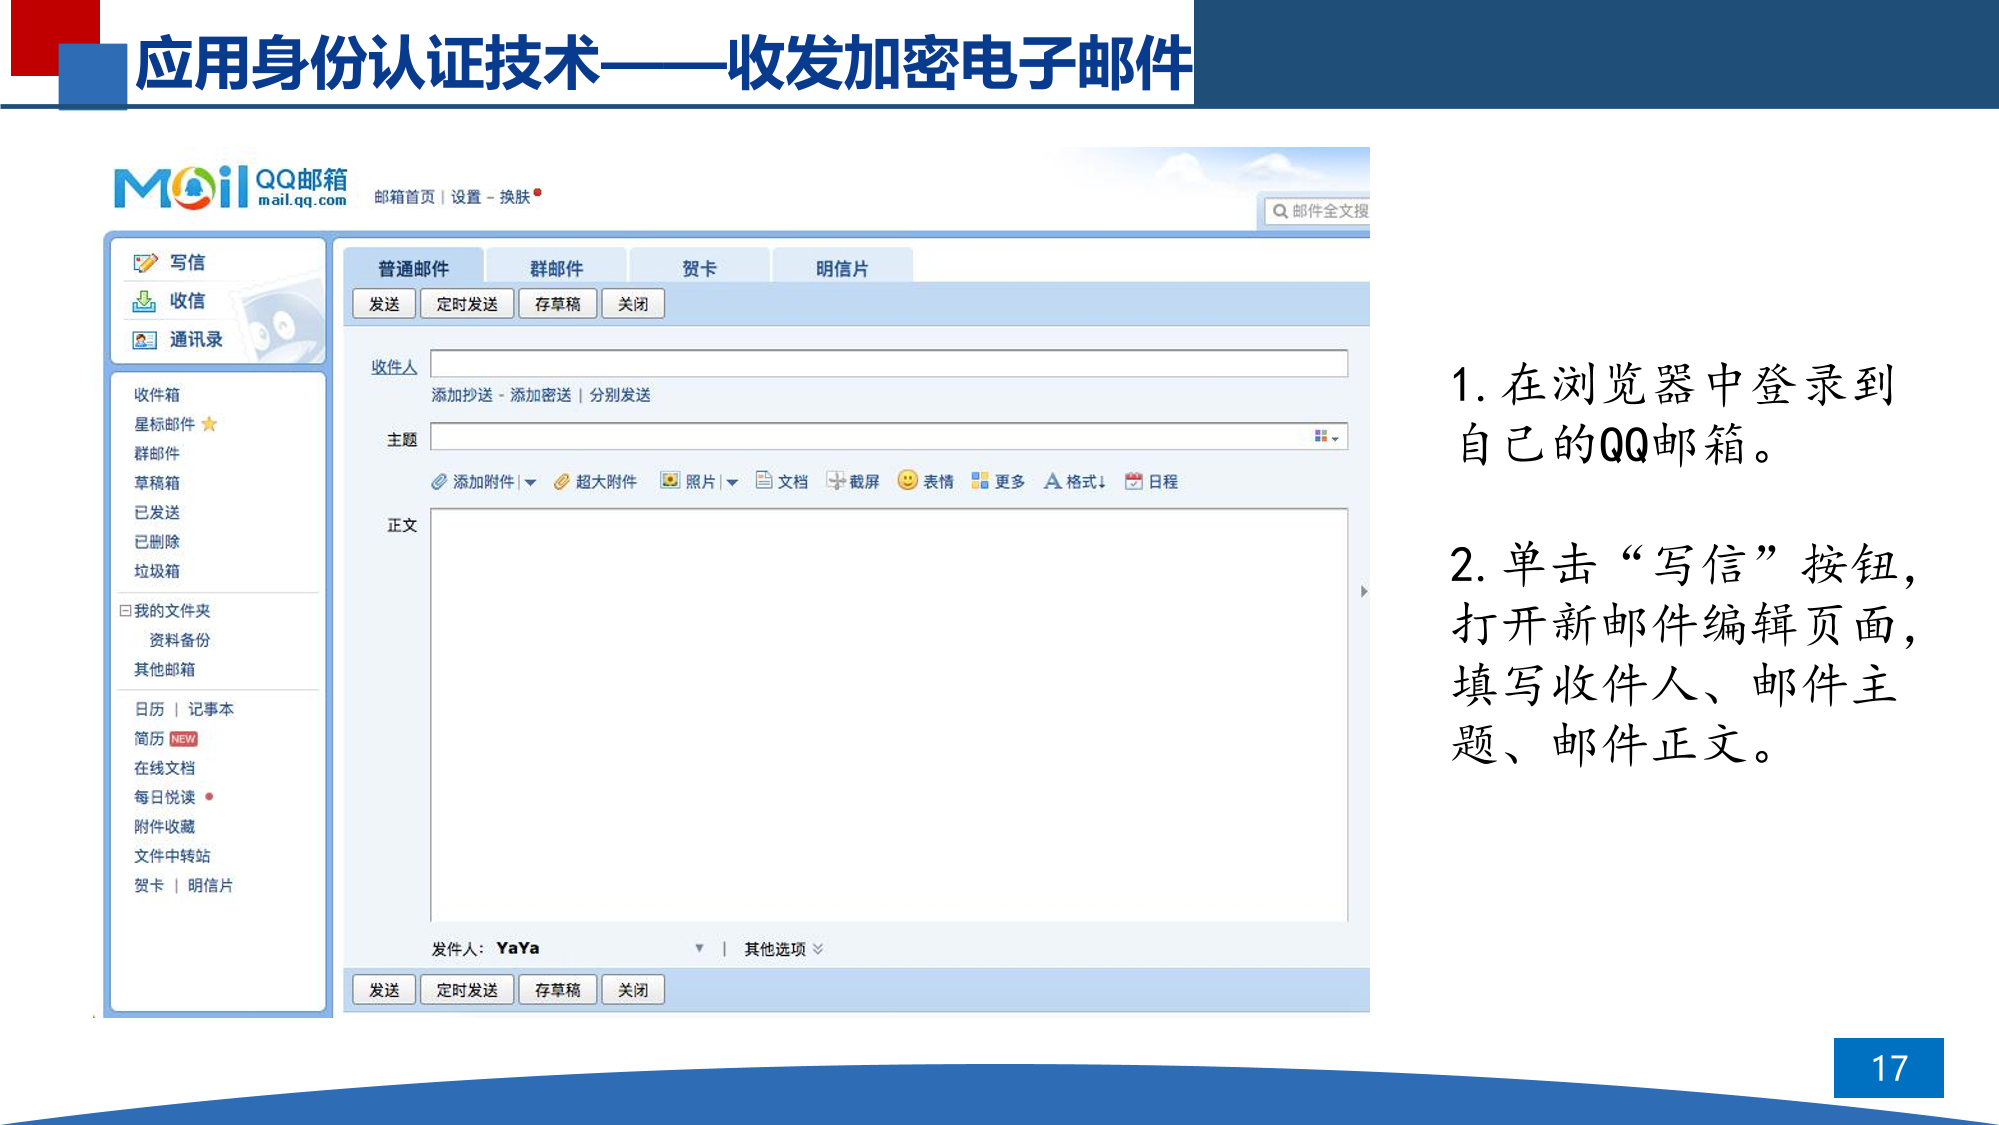Expand the add attachment dropdown arrow
This screenshot has width=1999, height=1125.
(x=531, y=483)
